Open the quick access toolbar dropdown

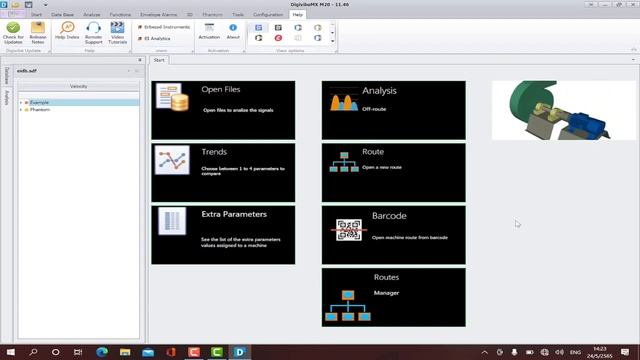[45, 5]
